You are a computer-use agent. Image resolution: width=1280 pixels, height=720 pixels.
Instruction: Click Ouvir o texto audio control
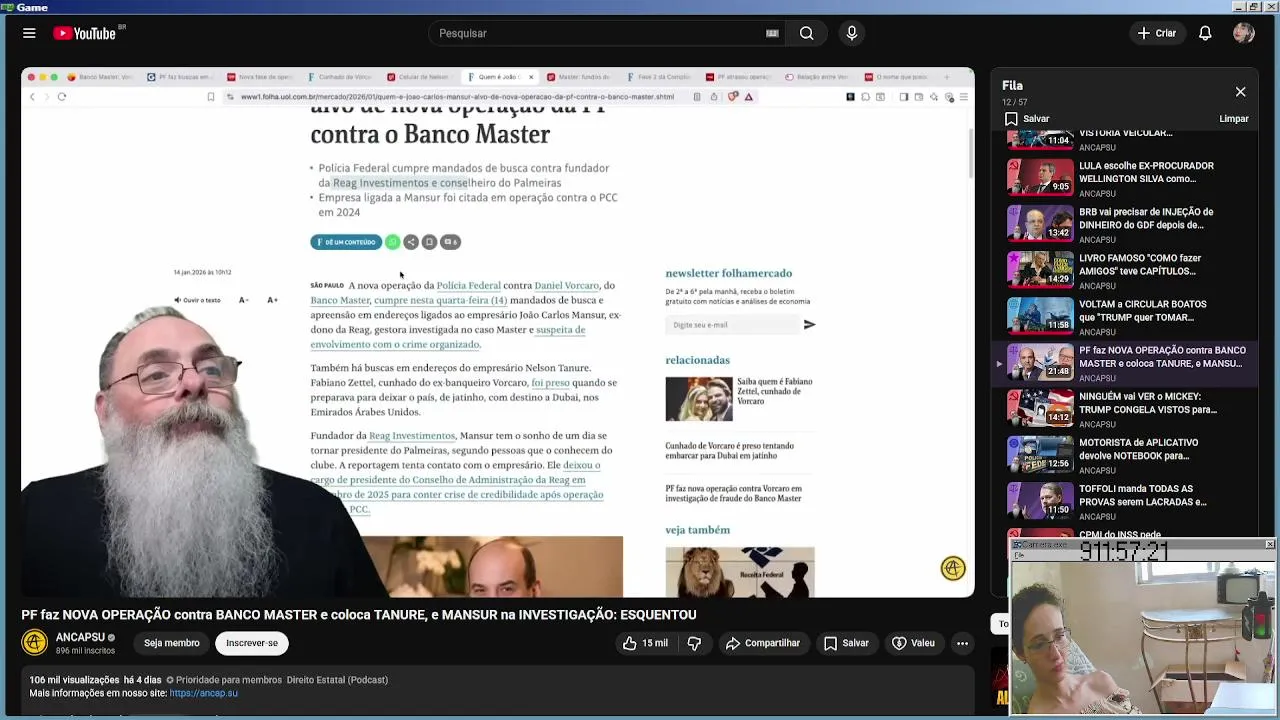point(197,300)
